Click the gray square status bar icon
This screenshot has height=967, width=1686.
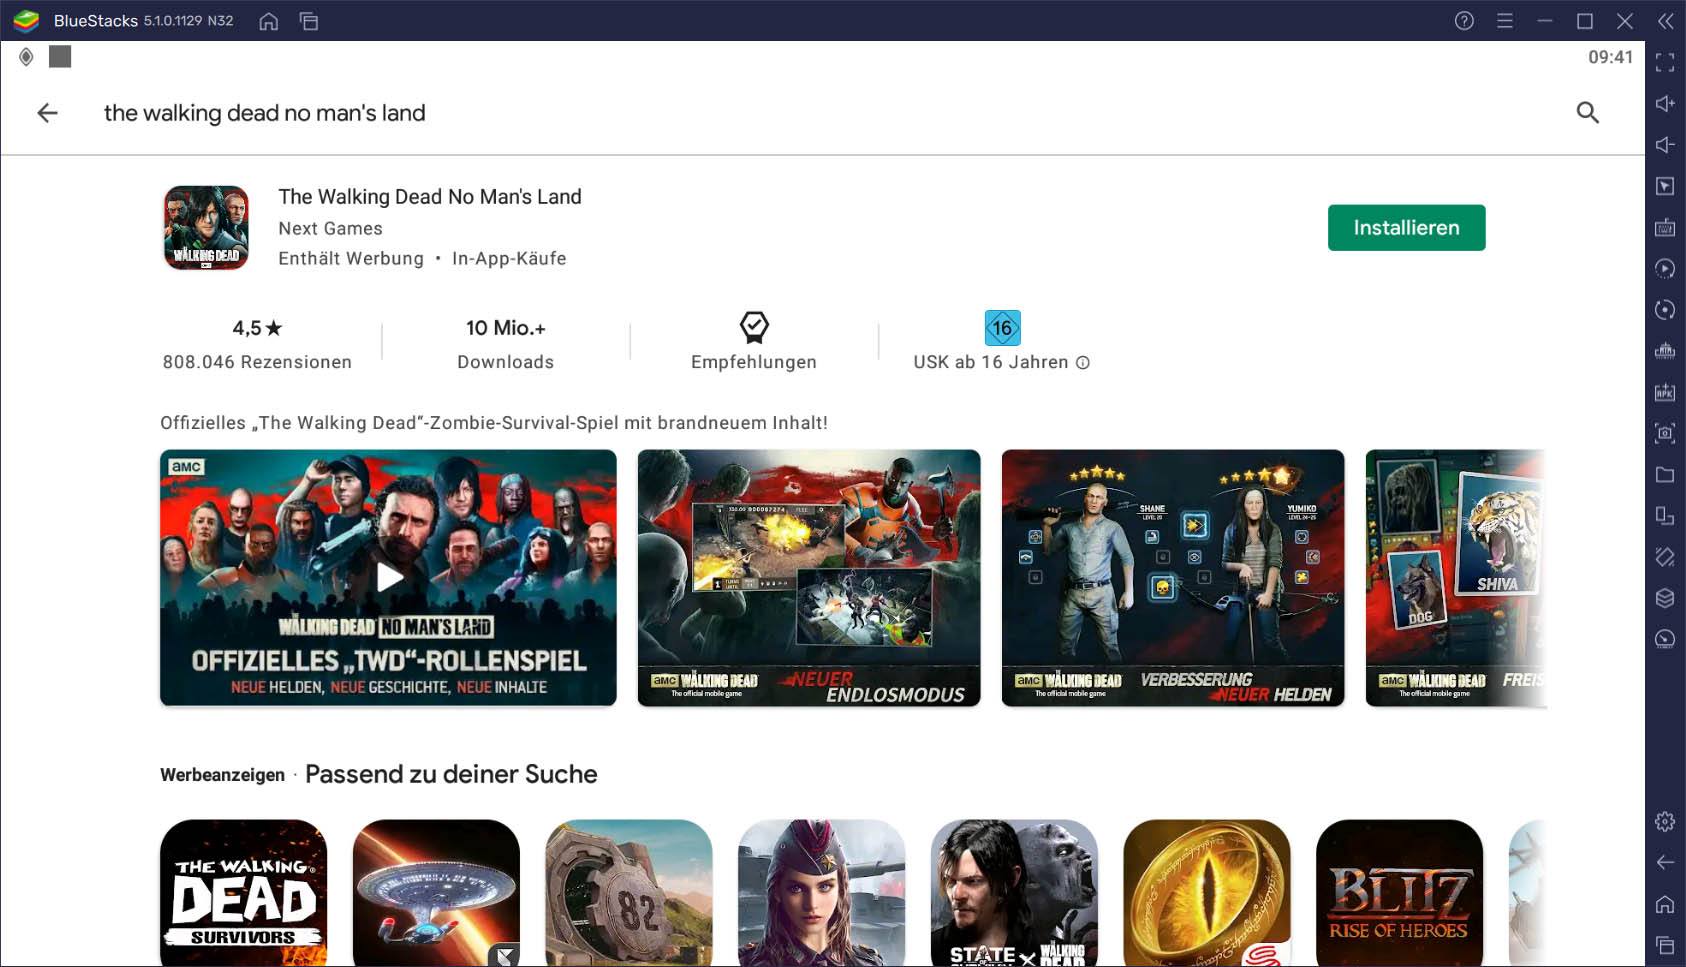tap(60, 57)
